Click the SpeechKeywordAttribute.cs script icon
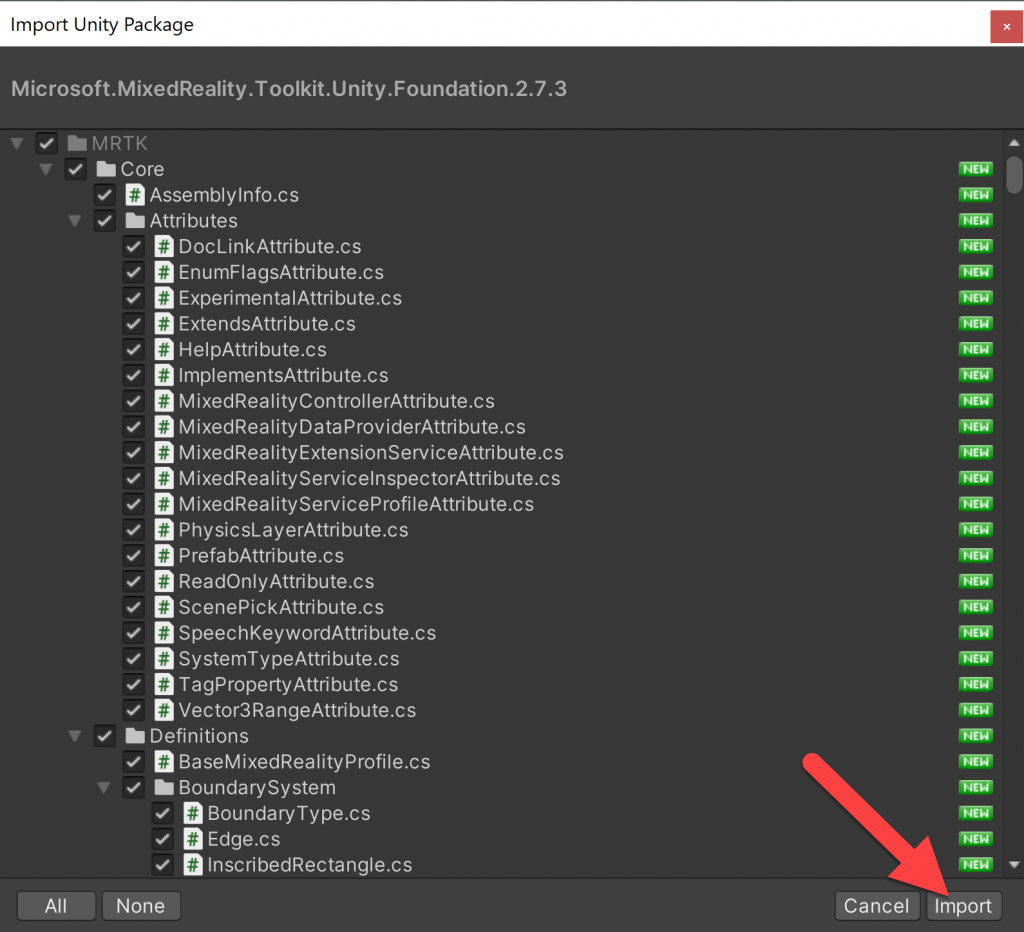 tap(164, 633)
